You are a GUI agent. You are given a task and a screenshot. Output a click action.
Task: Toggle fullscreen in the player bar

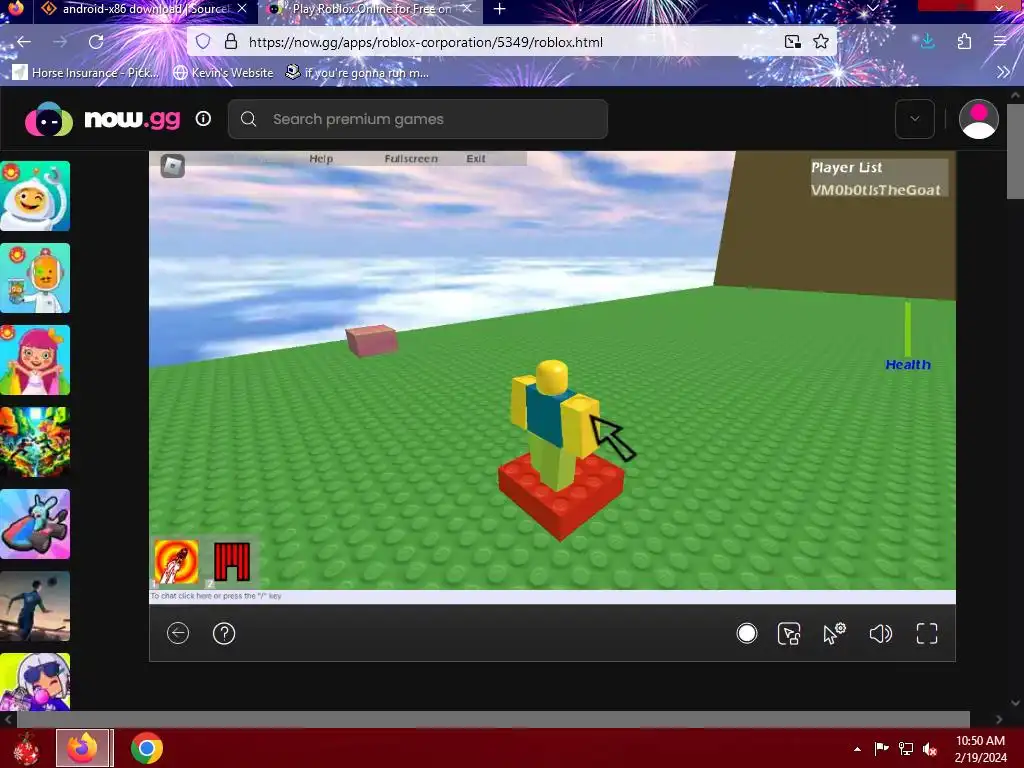(x=927, y=633)
